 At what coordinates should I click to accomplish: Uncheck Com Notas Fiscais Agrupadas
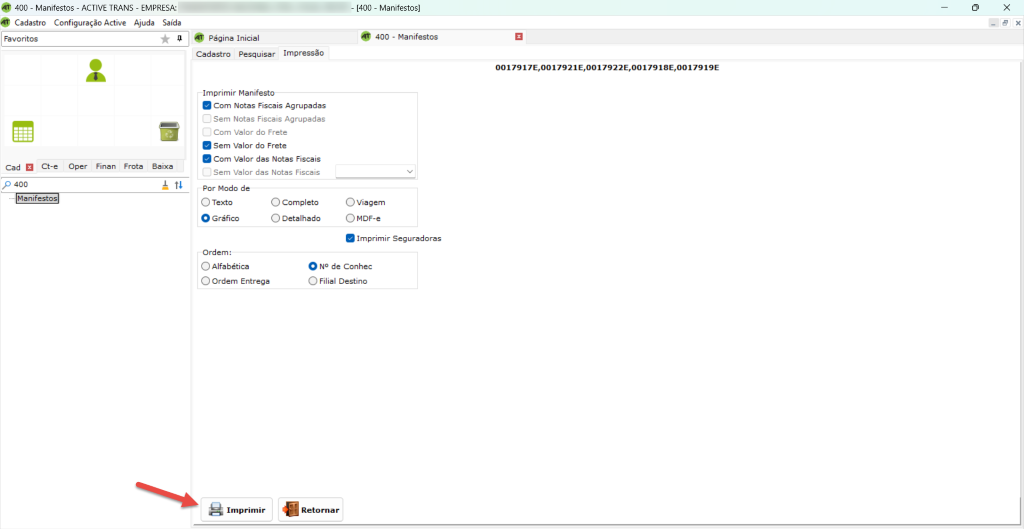(x=207, y=105)
